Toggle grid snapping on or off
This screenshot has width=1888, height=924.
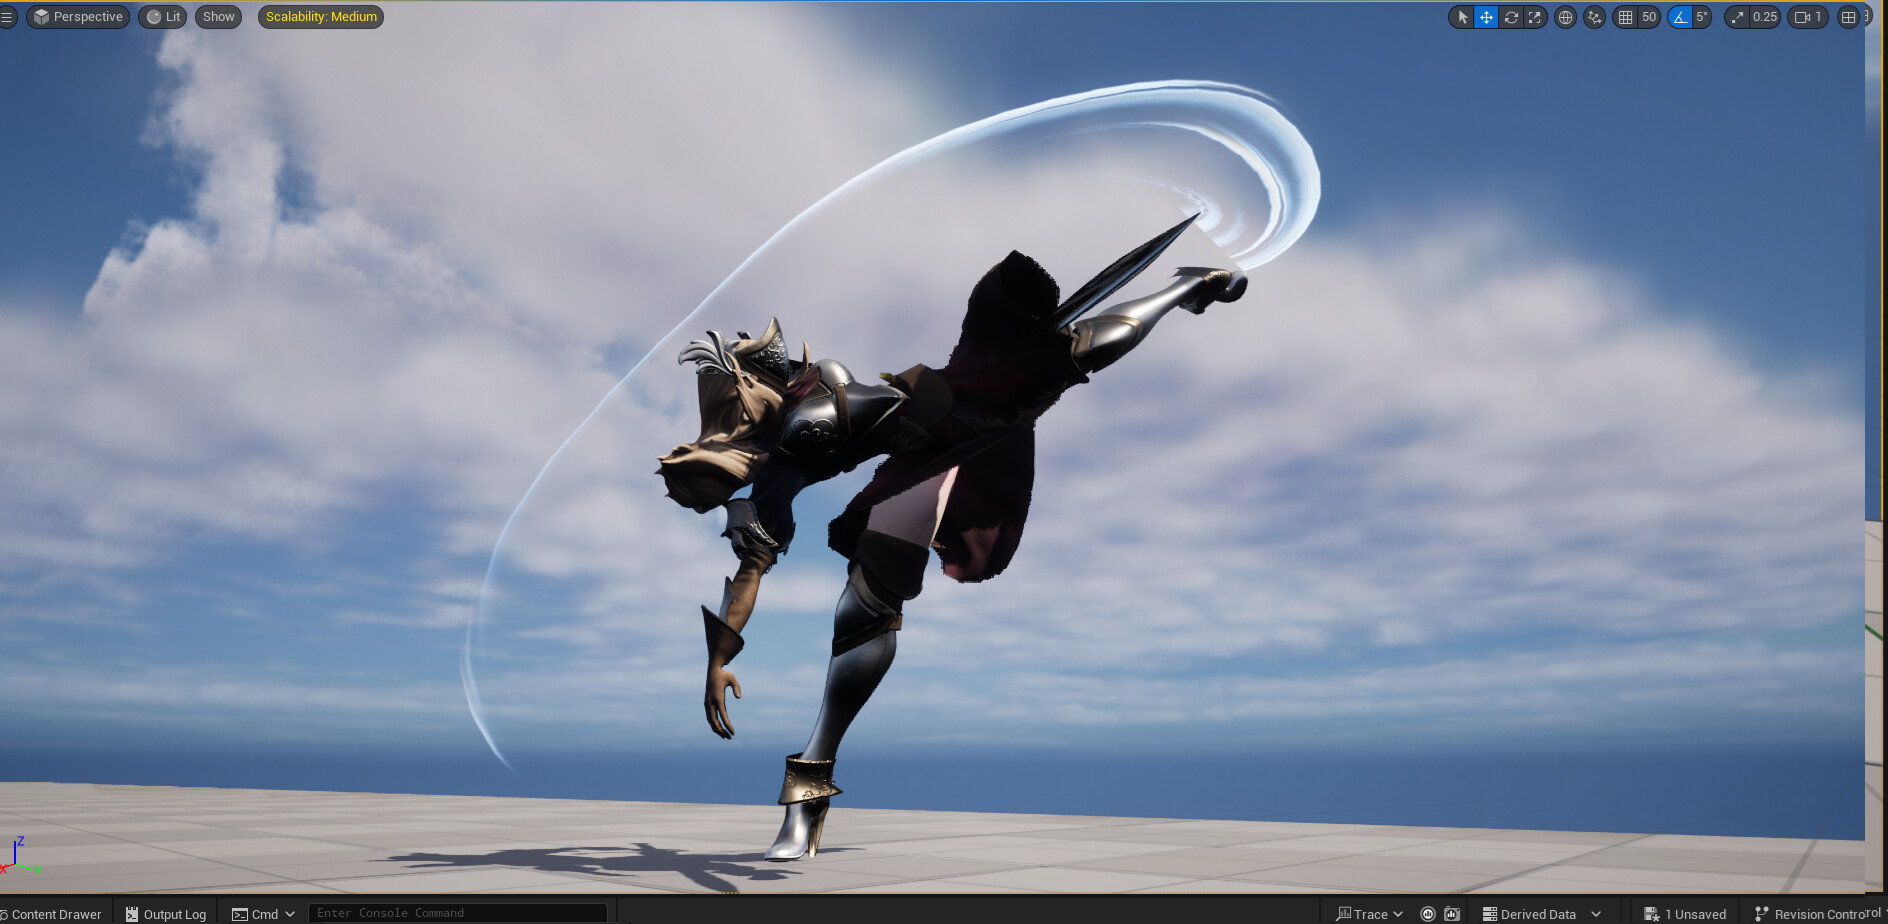[x=1625, y=17]
